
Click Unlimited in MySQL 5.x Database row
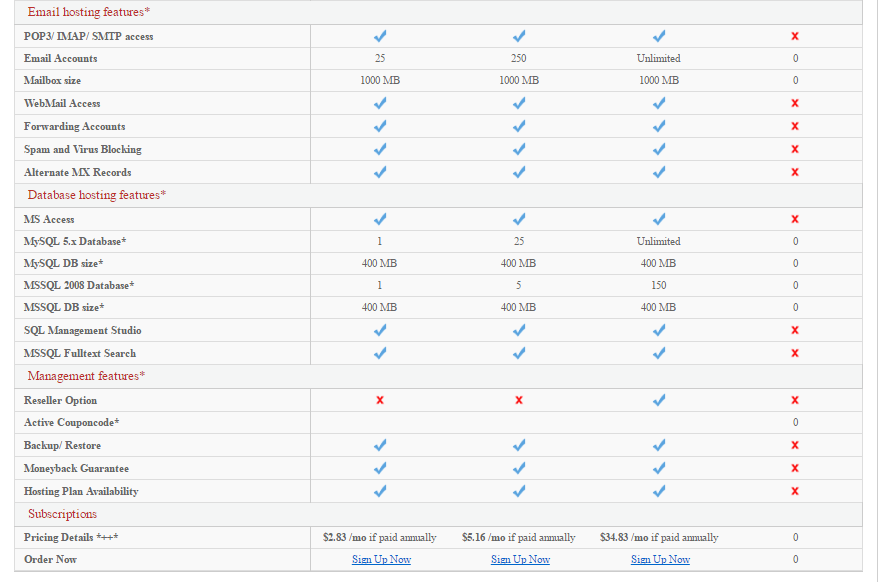pyautogui.click(x=658, y=241)
